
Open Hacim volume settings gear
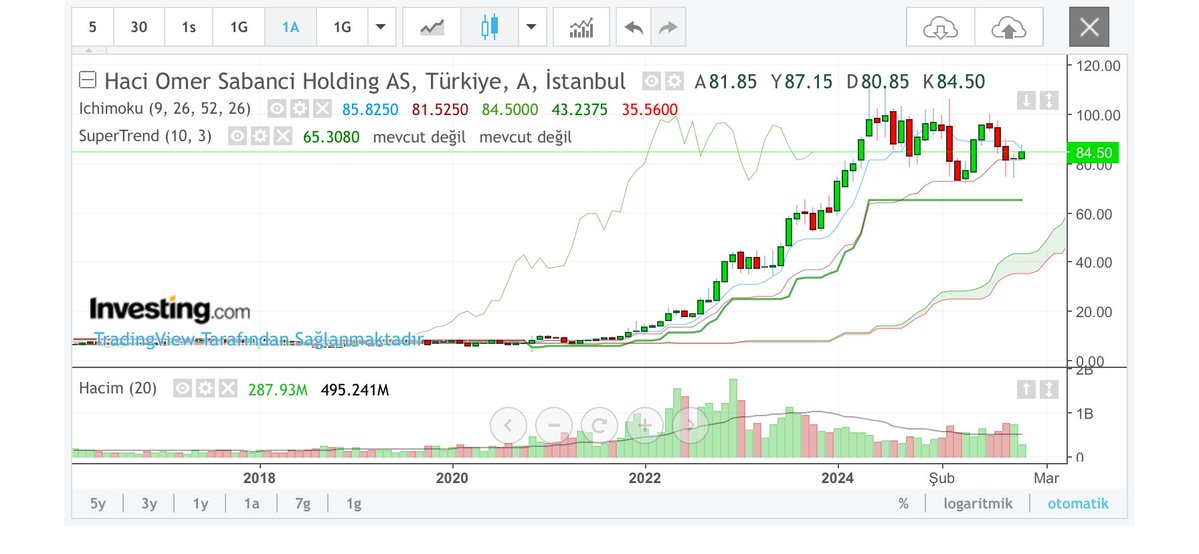tap(205, 389)
